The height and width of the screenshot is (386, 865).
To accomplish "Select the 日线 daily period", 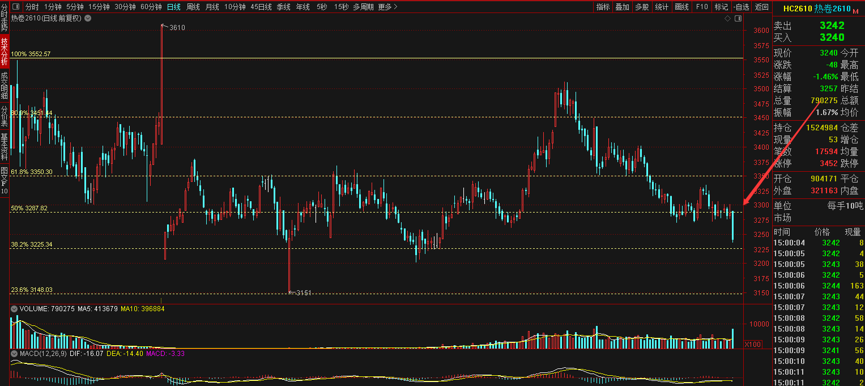I will point(173,7).
